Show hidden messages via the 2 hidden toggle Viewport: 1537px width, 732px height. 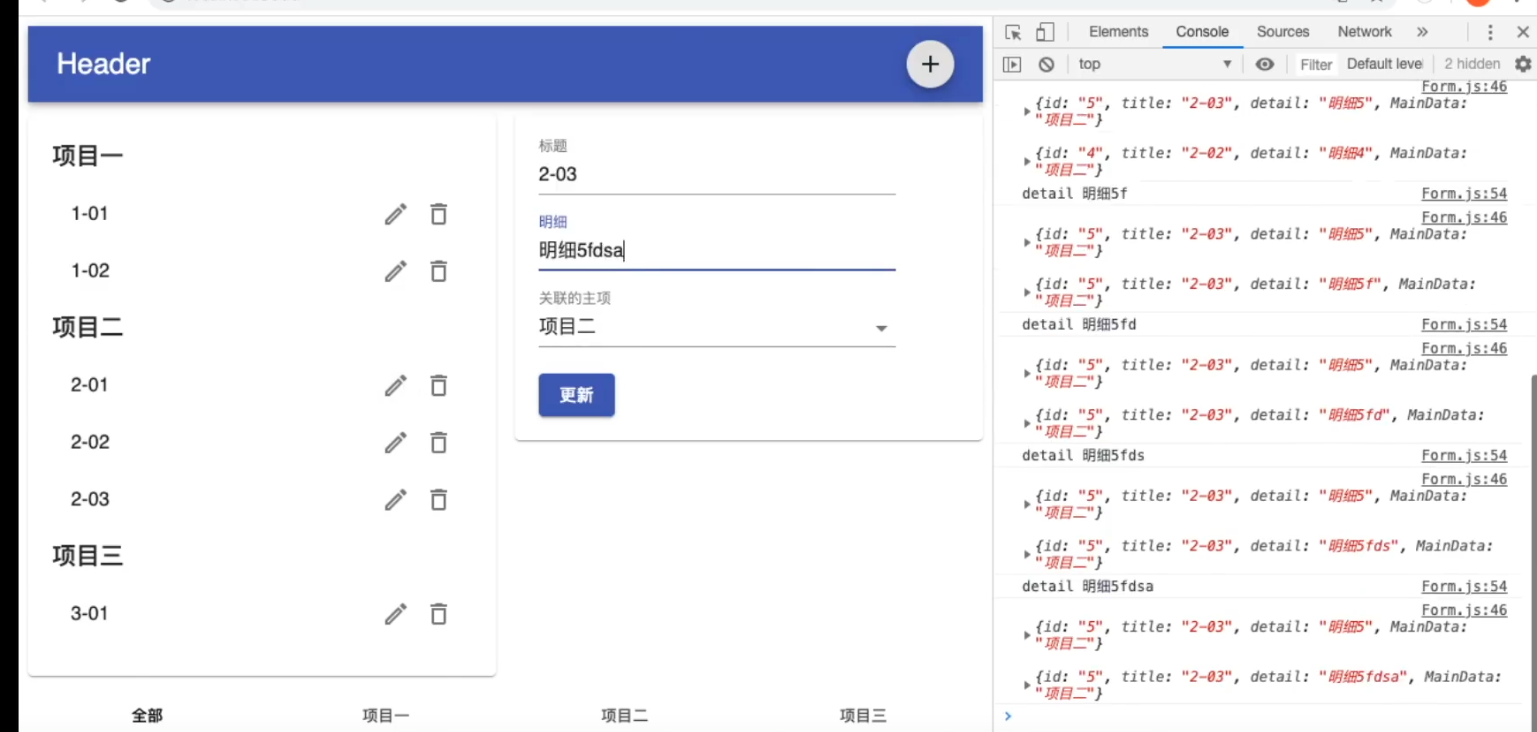pos(1471,64)
